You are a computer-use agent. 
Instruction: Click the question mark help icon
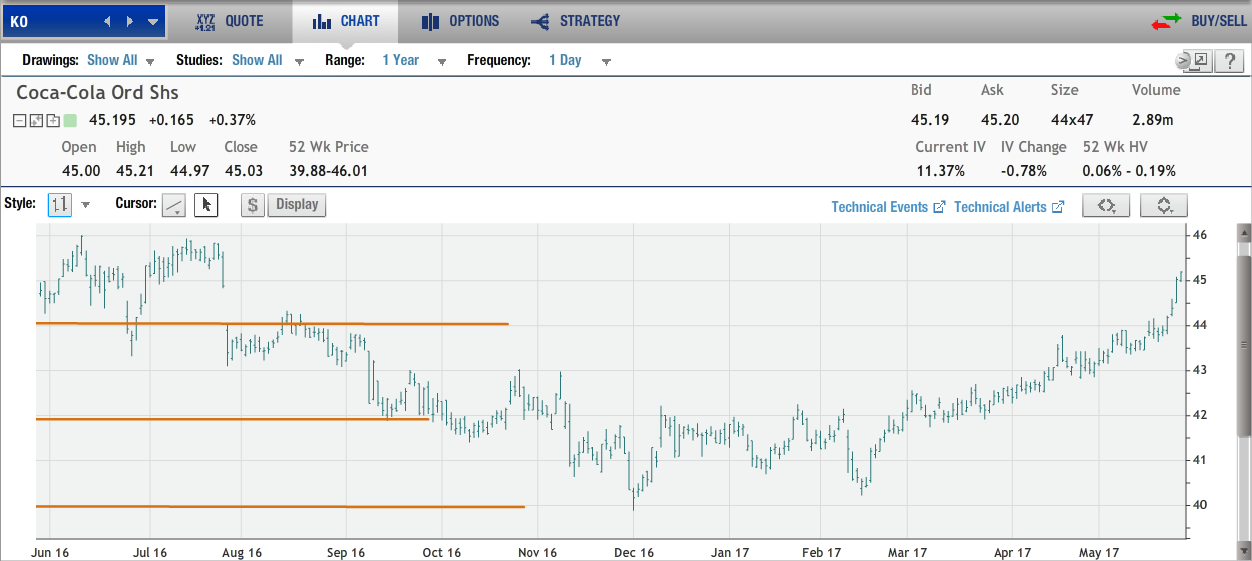tap(1229, 61)
